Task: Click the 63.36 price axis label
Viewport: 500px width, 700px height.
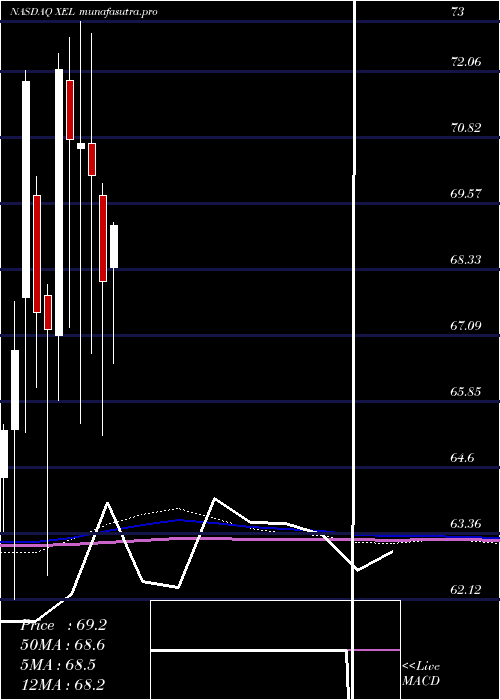Action: (467, 524)
